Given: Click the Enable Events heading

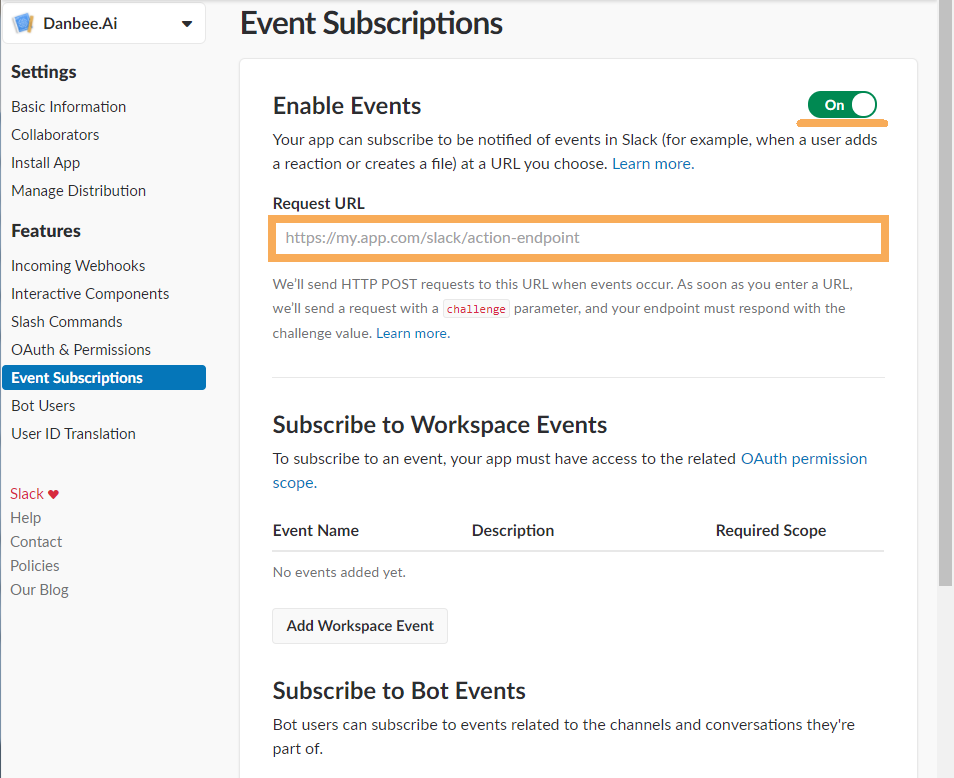Looking at the screenshot, I should click(347, 106).
